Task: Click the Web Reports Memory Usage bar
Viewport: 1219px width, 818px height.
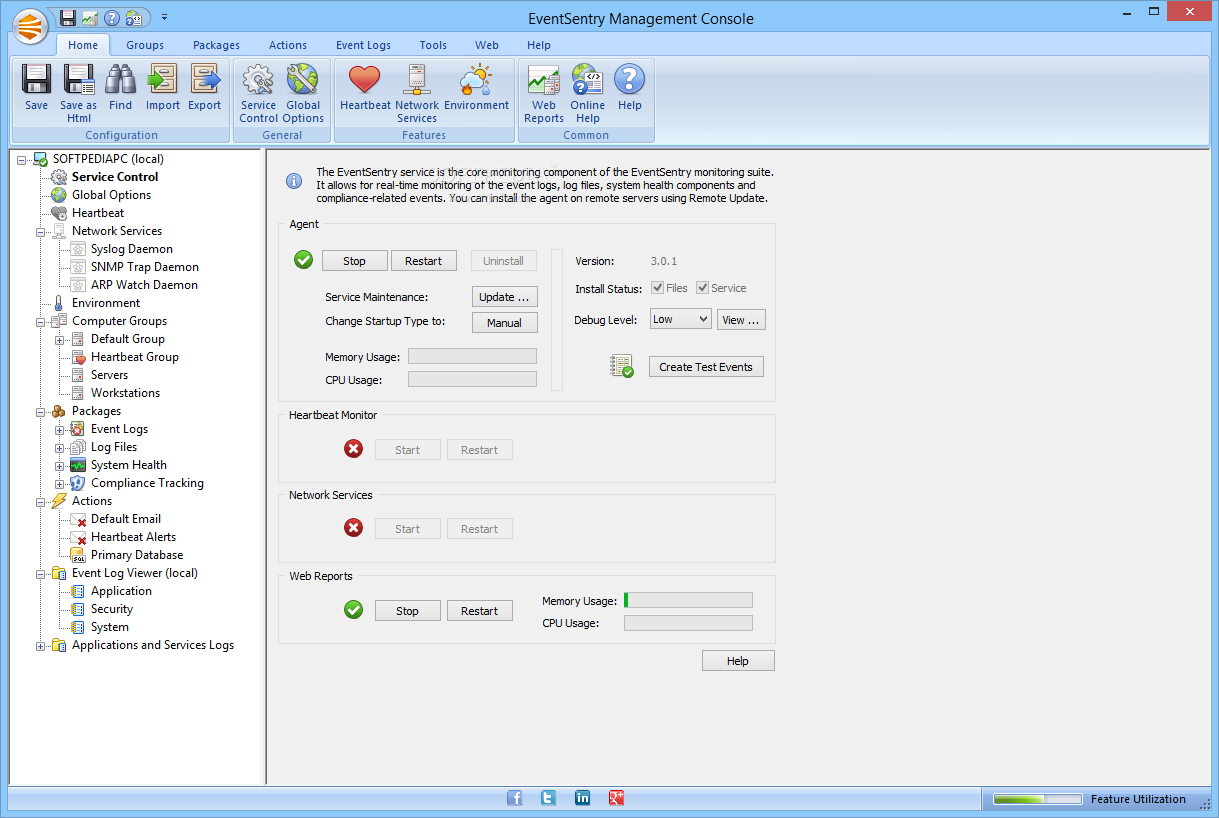Action: (x=688, y=600)
